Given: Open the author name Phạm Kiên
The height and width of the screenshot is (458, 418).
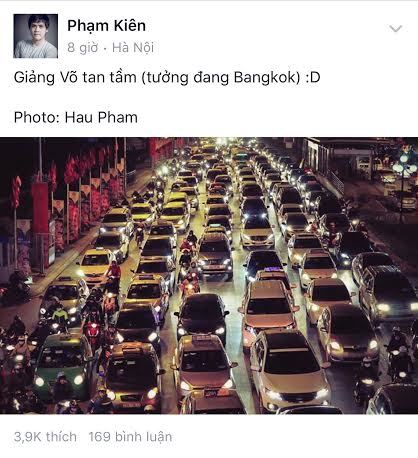Looking at the screenshot, I should click(x=106, y=26).
